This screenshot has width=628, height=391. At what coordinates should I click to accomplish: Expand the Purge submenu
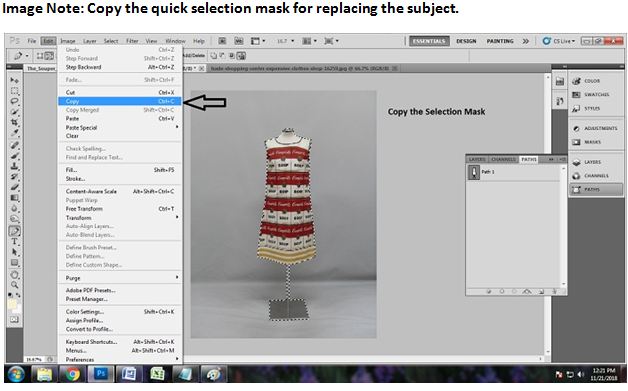pyautogui.click(x=120, y=278)
